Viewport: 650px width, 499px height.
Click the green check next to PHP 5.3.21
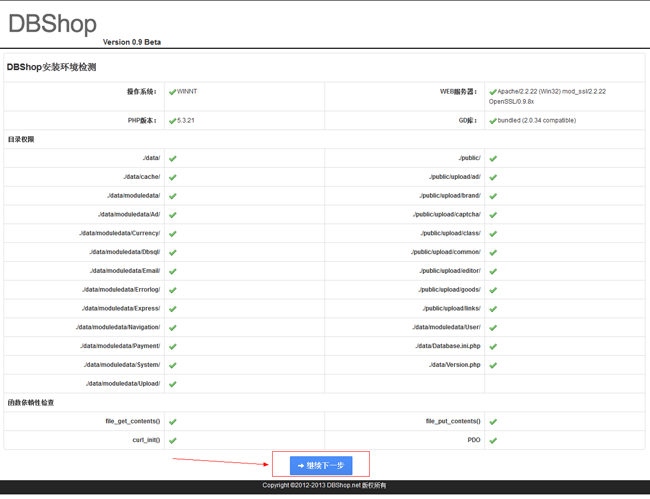pyautogui.click(x=172, y=121)
